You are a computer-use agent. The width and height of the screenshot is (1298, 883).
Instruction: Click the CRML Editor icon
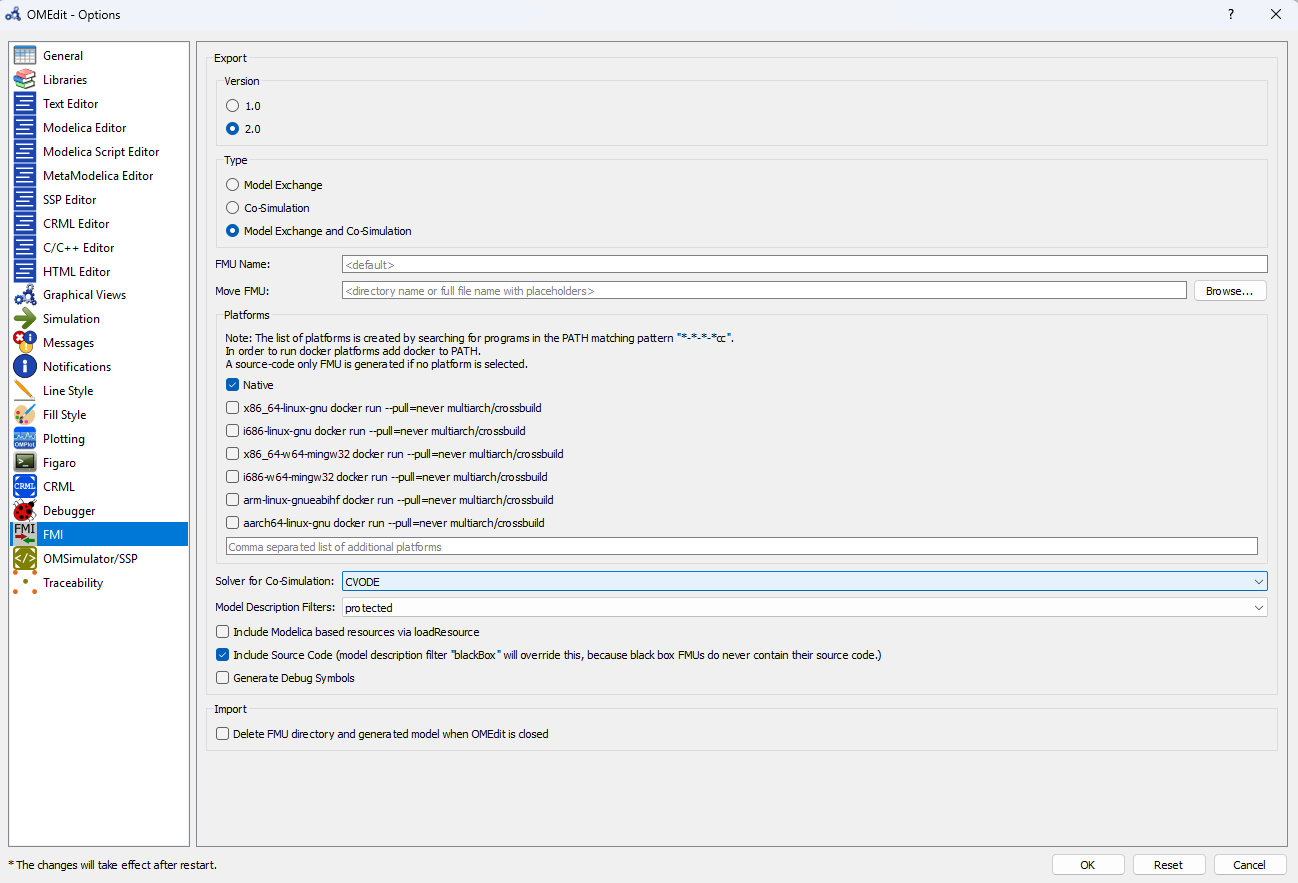[25, 224]
